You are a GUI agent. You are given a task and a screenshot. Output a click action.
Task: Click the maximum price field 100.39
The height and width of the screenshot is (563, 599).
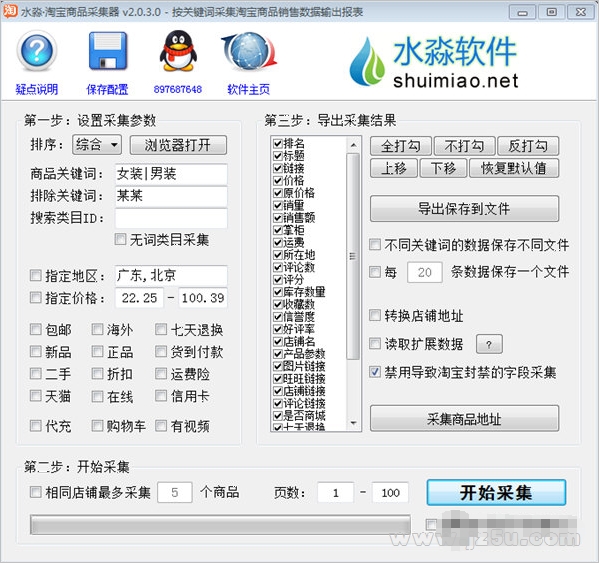pos(203,298)
